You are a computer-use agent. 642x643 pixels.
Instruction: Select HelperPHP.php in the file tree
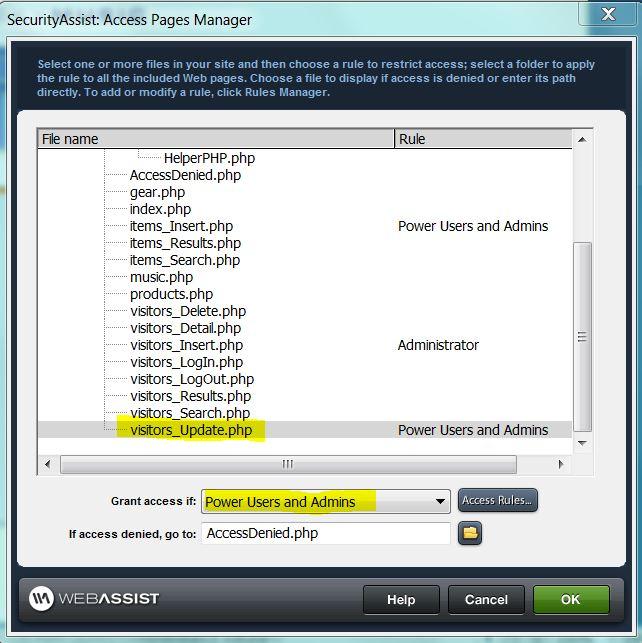pos(209,158)
